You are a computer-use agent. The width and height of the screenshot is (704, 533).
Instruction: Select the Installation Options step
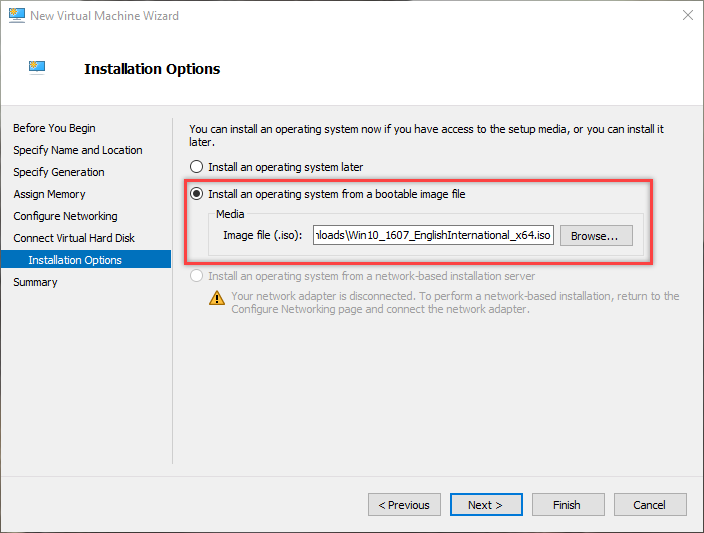click(75, 260)
